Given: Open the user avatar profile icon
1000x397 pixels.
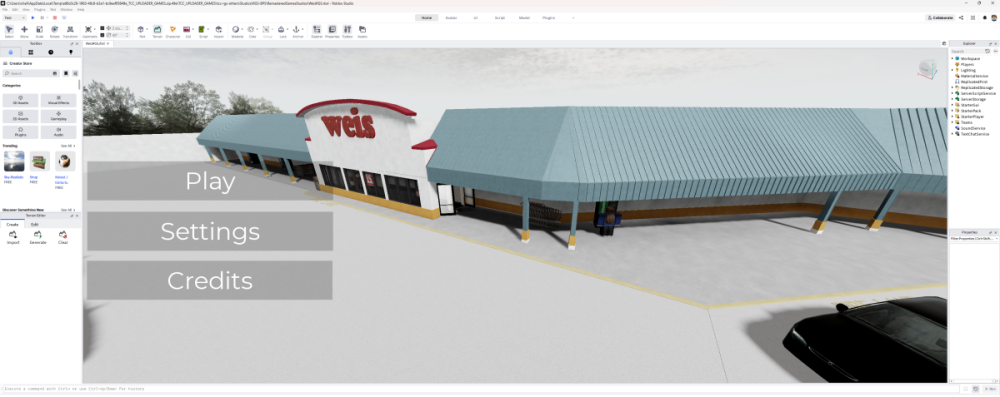Looking at the screenshot, I should pyautogui.click(x=994, y=18).
